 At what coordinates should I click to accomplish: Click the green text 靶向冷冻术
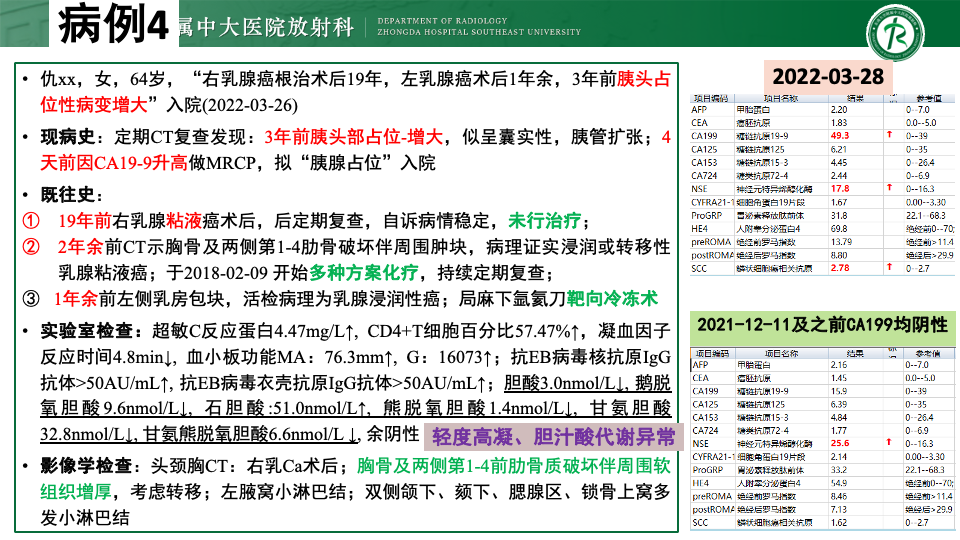612,299
